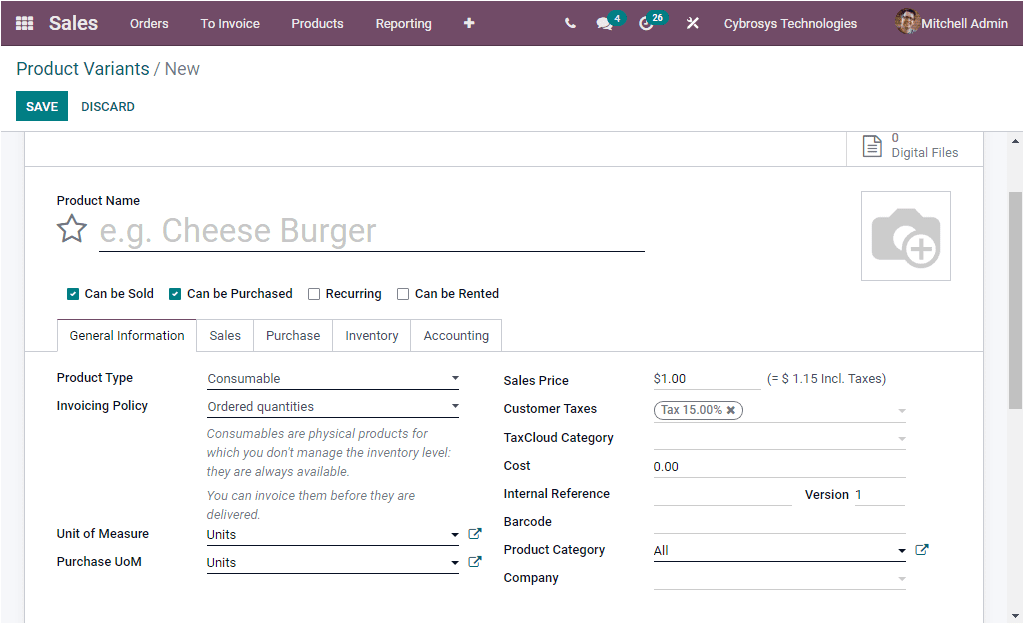Enable the Can be Rented option
The width and height of the screenshot is (1024, 624).
(402, 293)
